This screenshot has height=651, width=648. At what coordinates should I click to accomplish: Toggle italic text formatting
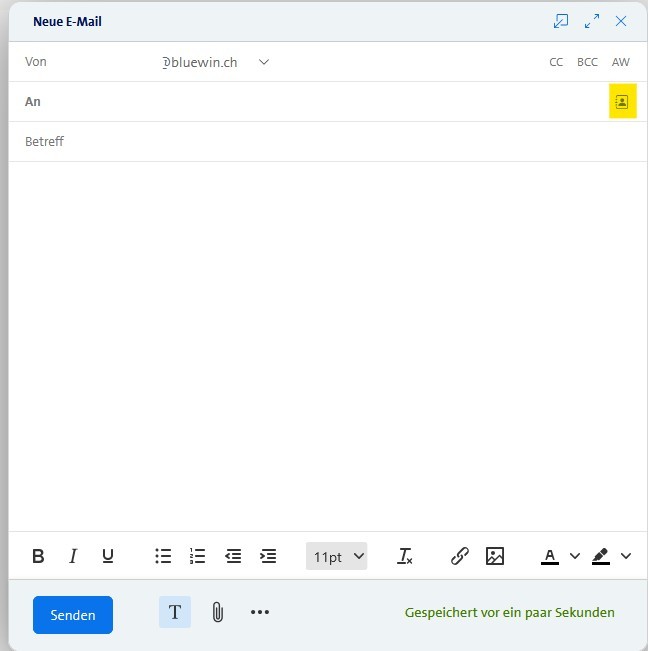(73, 556)
